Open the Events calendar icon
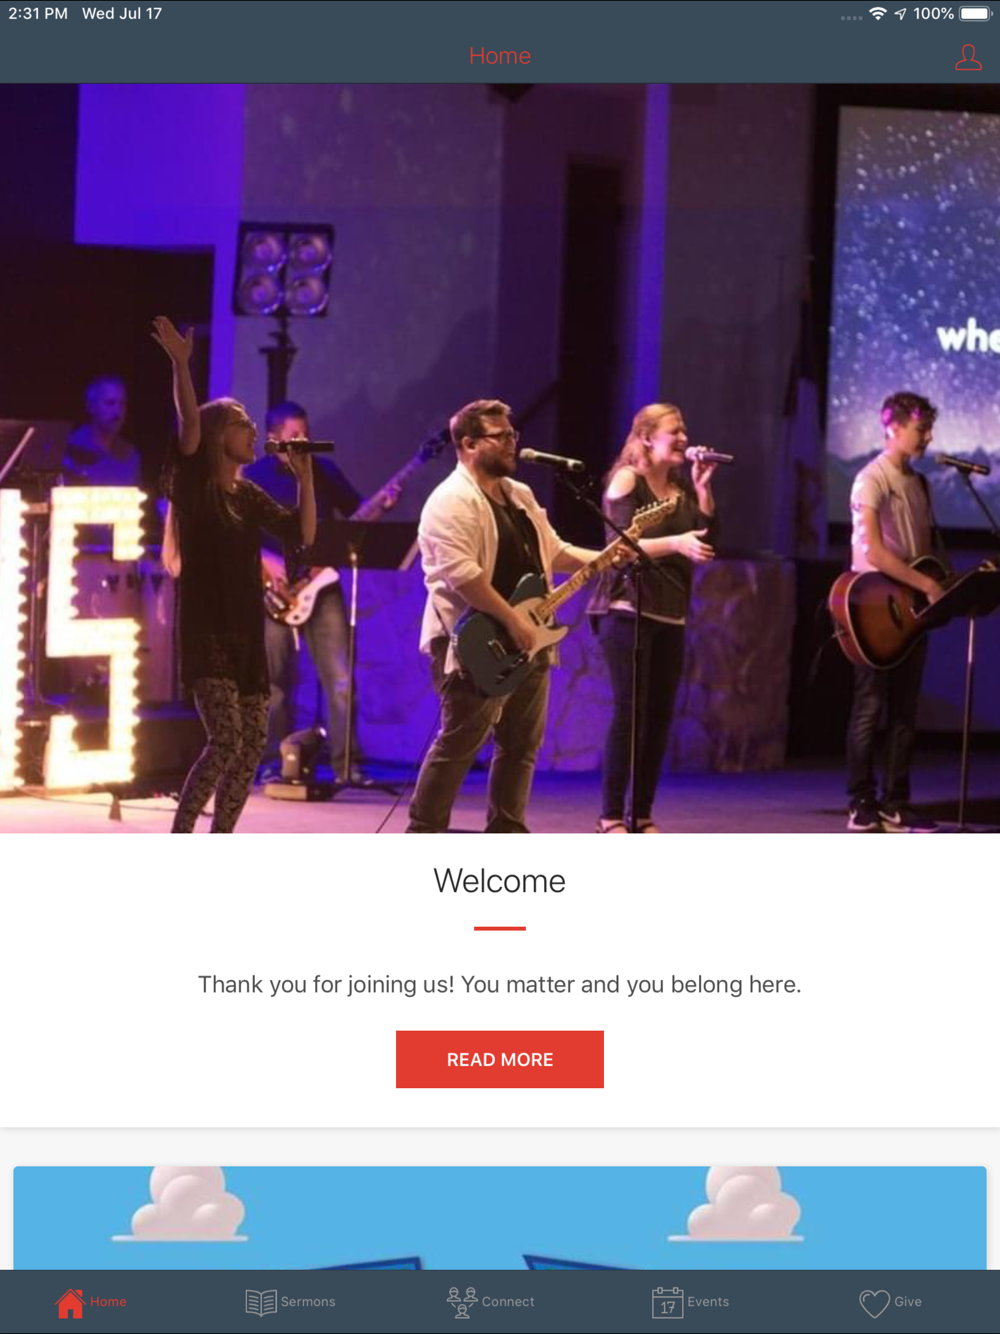Viewport: 1000px width, 1334px height. tap(667, 1302)
